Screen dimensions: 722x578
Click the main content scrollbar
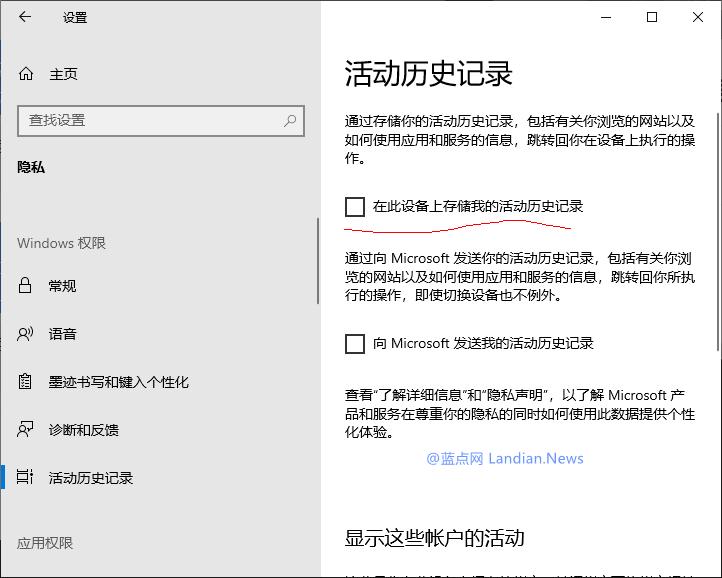[718, 232]
